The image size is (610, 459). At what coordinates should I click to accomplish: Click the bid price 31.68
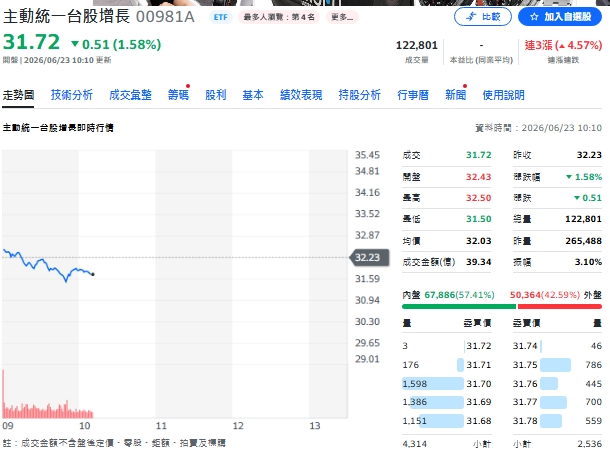[x=479, y=421]
